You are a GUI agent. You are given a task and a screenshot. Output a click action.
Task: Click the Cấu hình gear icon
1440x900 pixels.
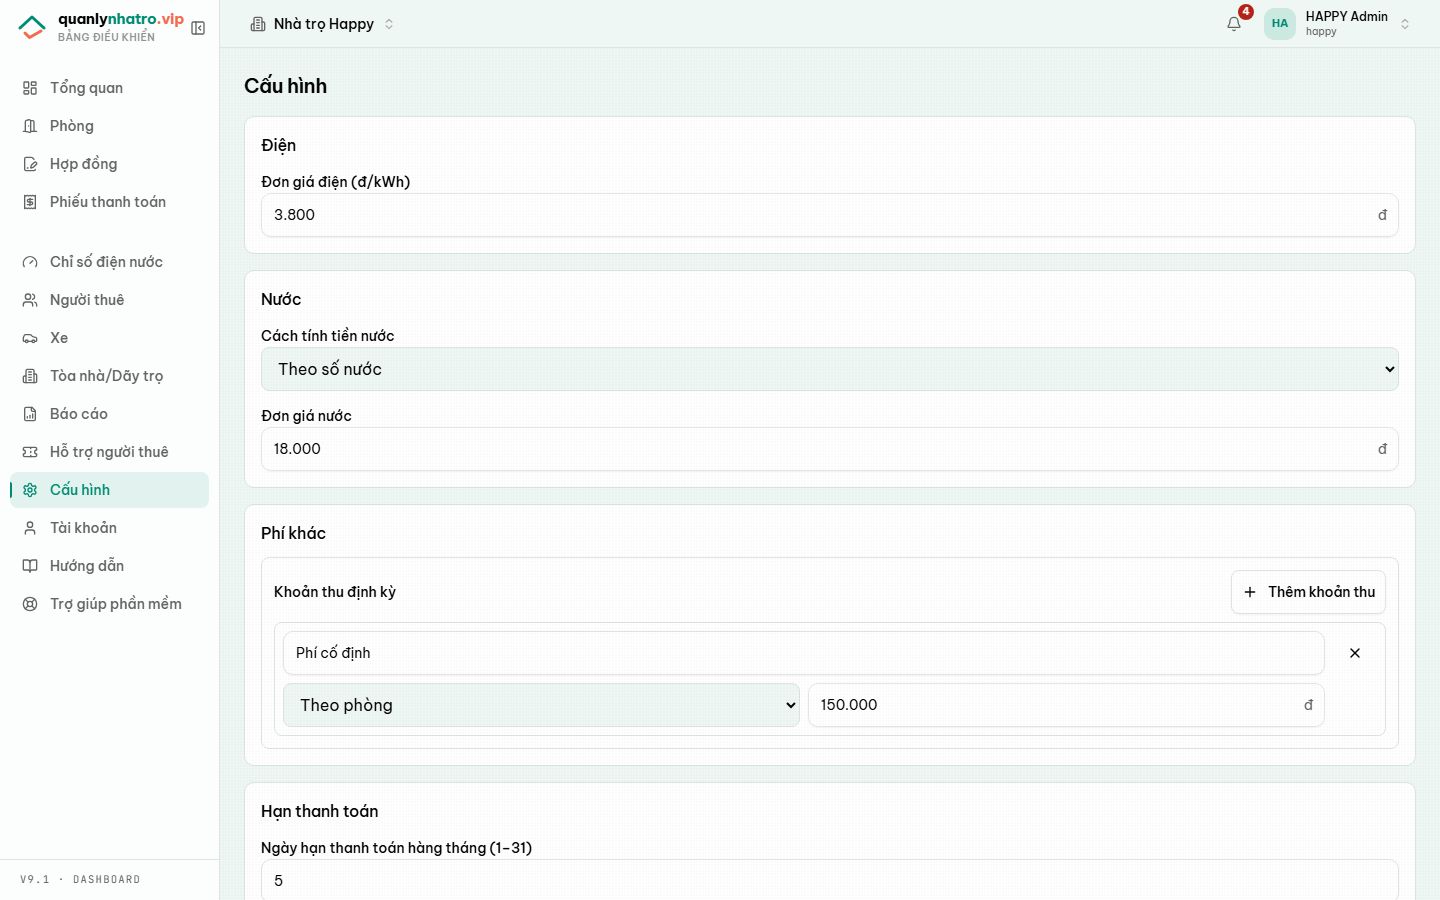point(30,490)
